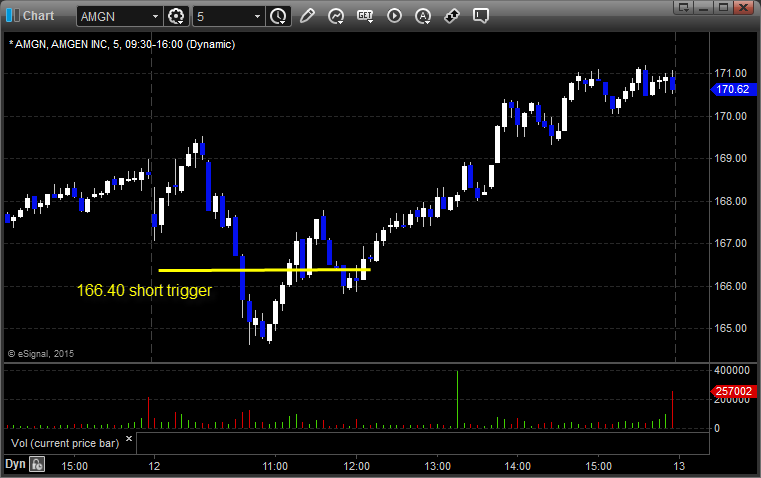Click the 171.00 price axis label
Screen dimensions: 761x478
(730, 73)
